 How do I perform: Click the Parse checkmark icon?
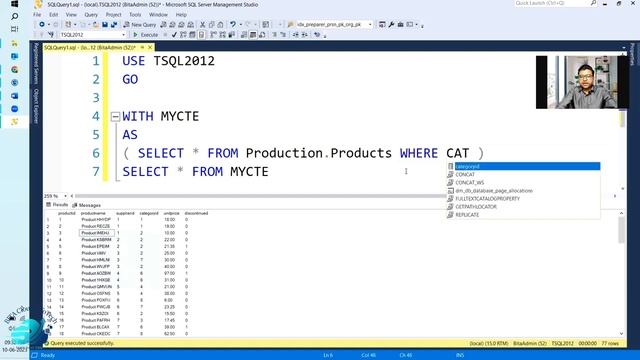[174, 35]
